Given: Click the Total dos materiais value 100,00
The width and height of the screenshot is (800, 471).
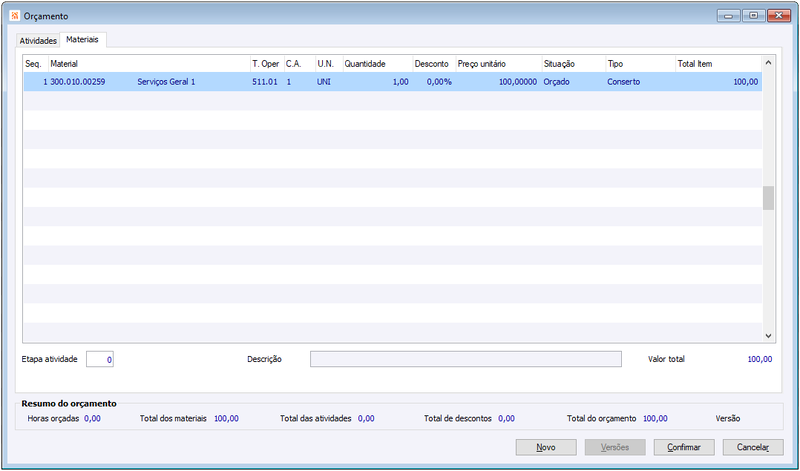Looking at the screenshot, I should coord(227,418).
